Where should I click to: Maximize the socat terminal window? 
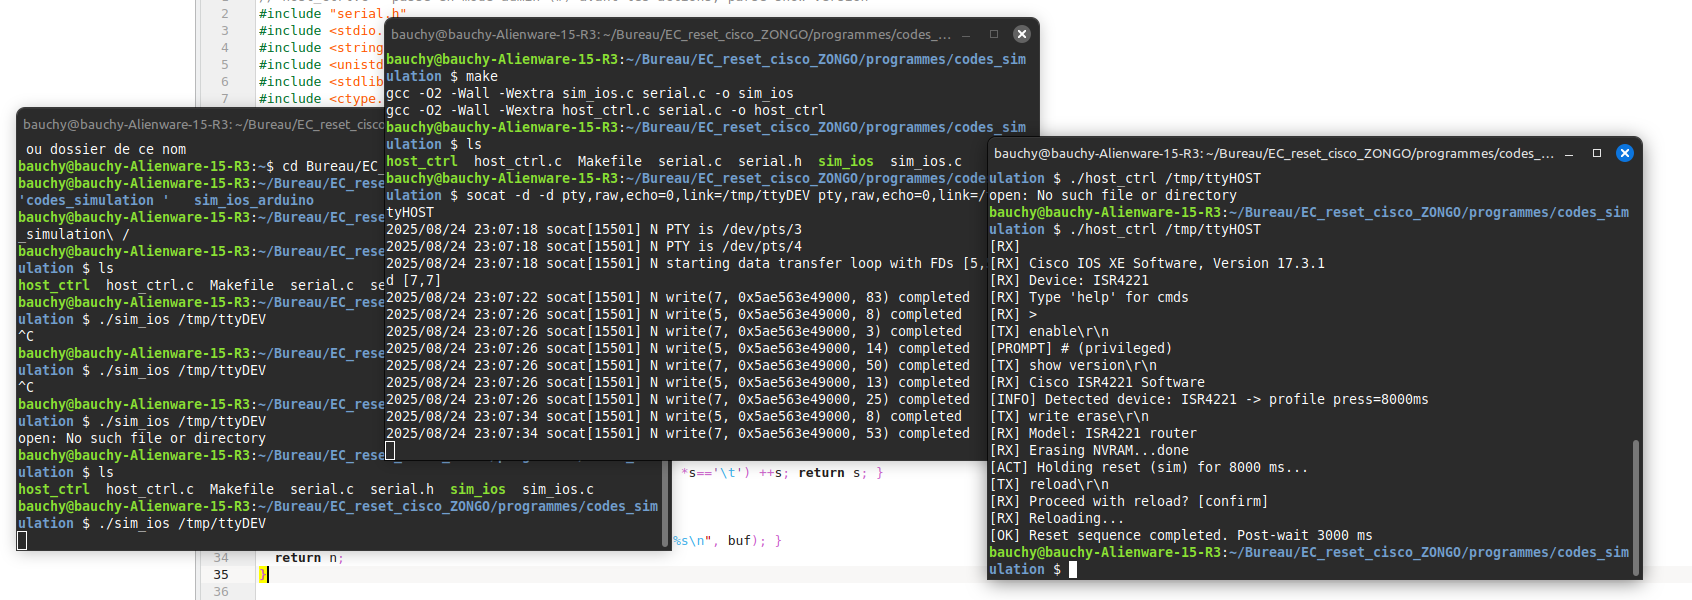[994, 34]
